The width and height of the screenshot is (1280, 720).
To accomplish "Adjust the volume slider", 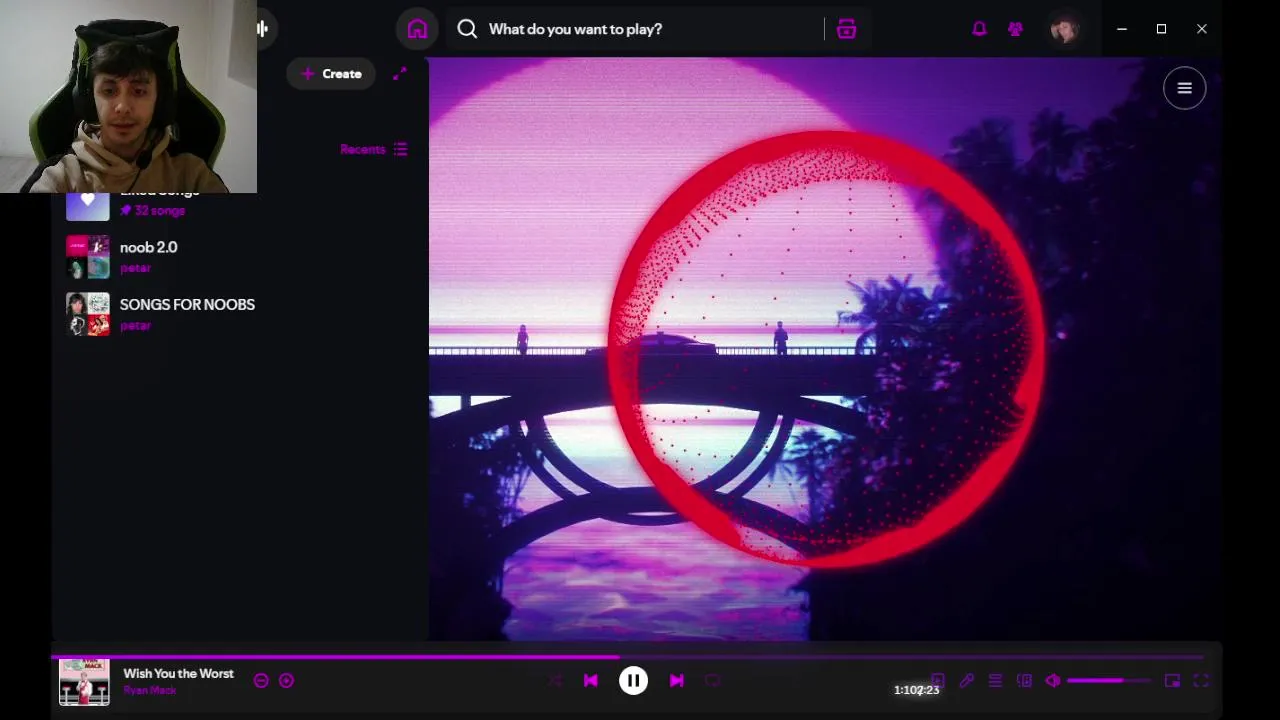I will [1108, 681].
